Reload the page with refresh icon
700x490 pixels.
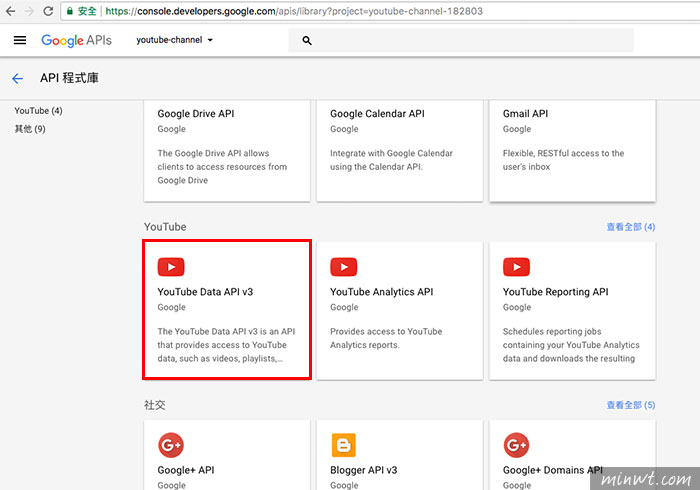(x=48, y=11)
